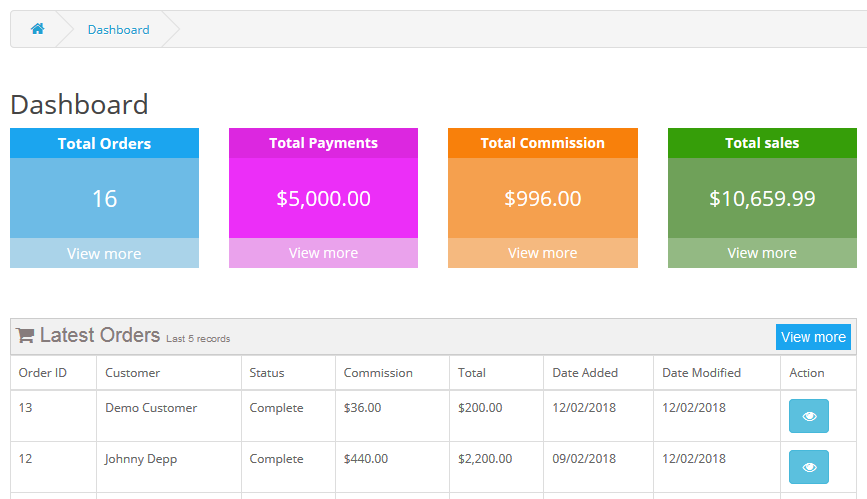Click the home icon in breadcrumb

pyautogui.click(x=38, y=29)
